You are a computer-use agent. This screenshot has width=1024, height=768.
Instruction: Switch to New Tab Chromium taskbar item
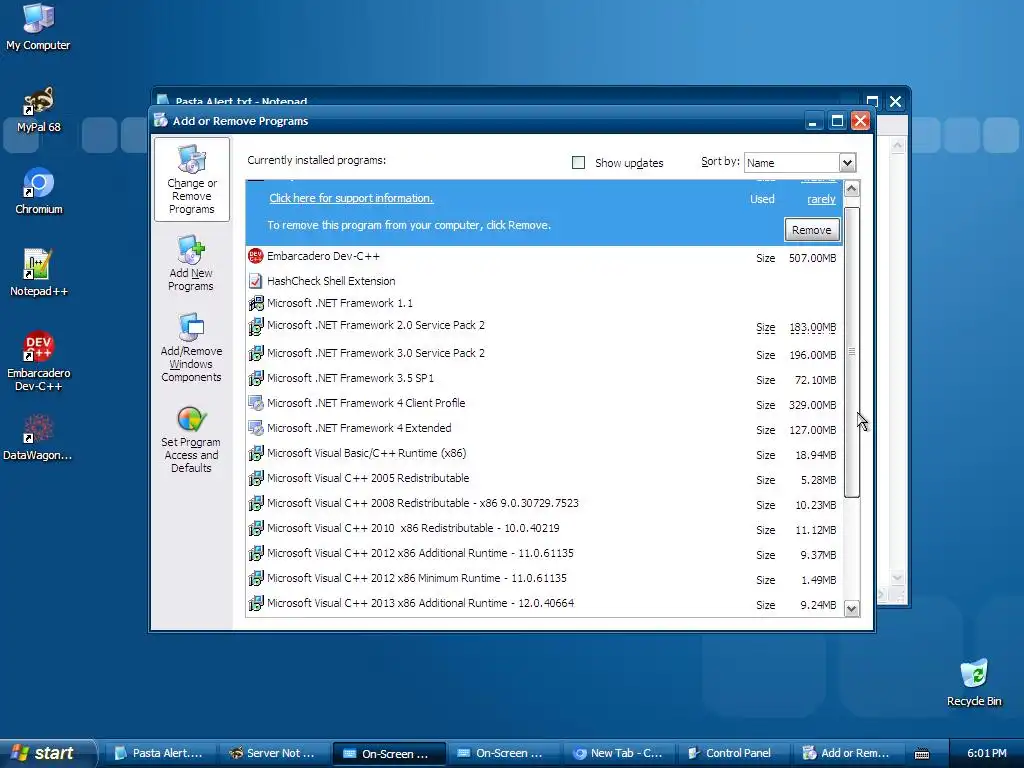(x=618, y=753)
